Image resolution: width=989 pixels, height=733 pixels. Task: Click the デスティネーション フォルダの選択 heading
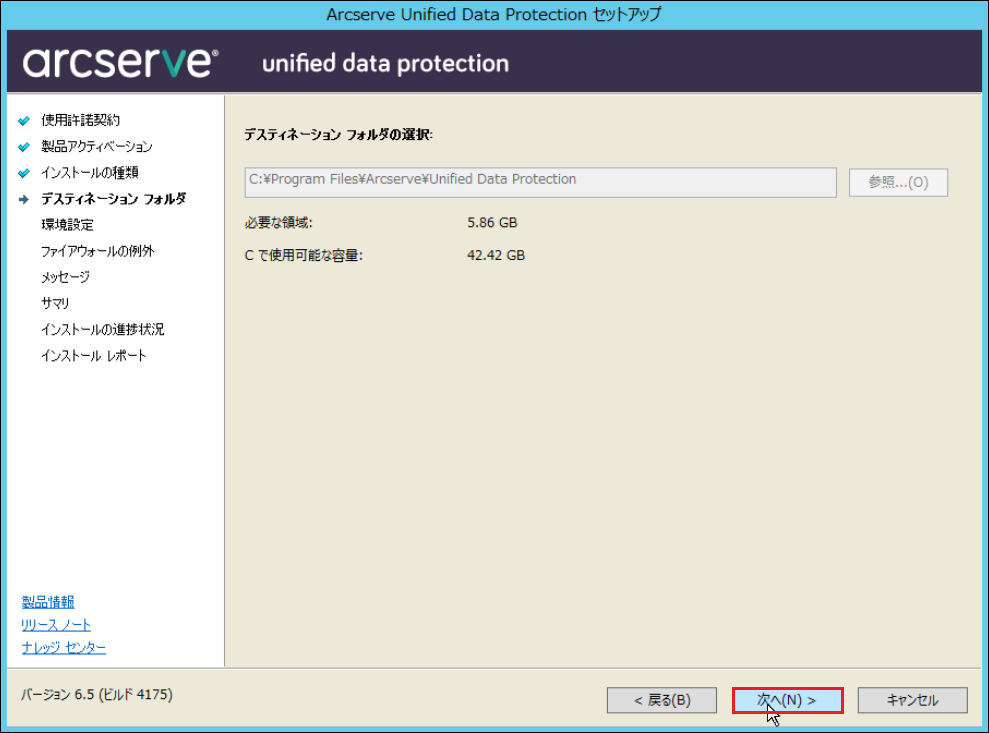pos(338,134)
